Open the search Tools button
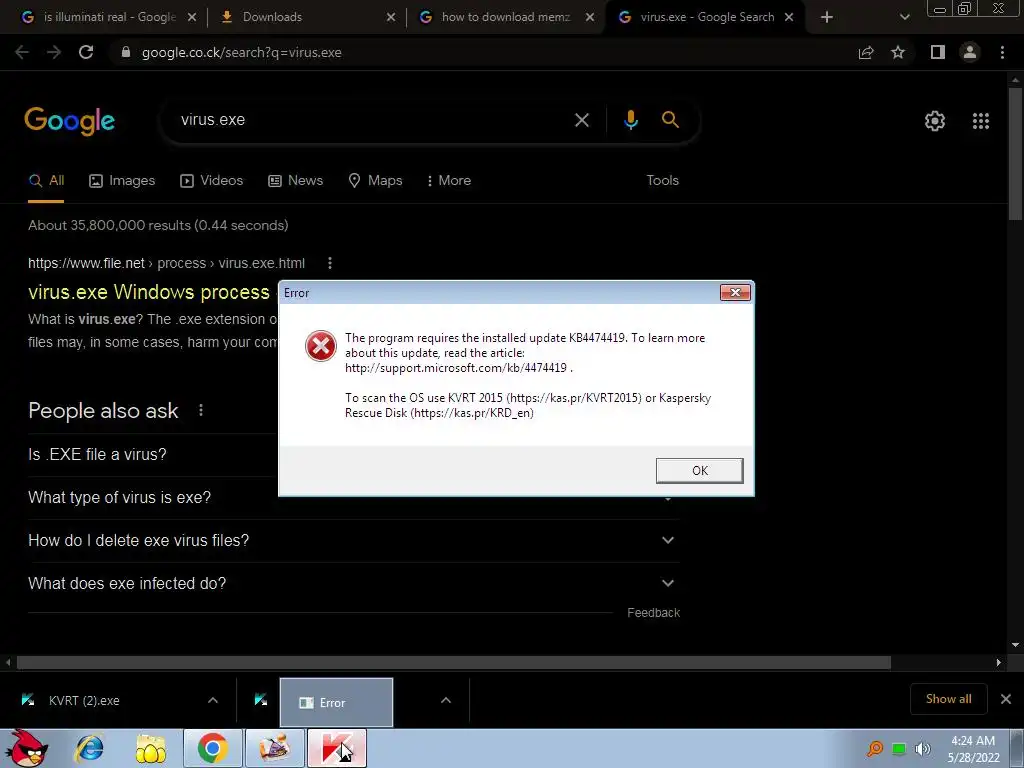 [x=662, y=180]
